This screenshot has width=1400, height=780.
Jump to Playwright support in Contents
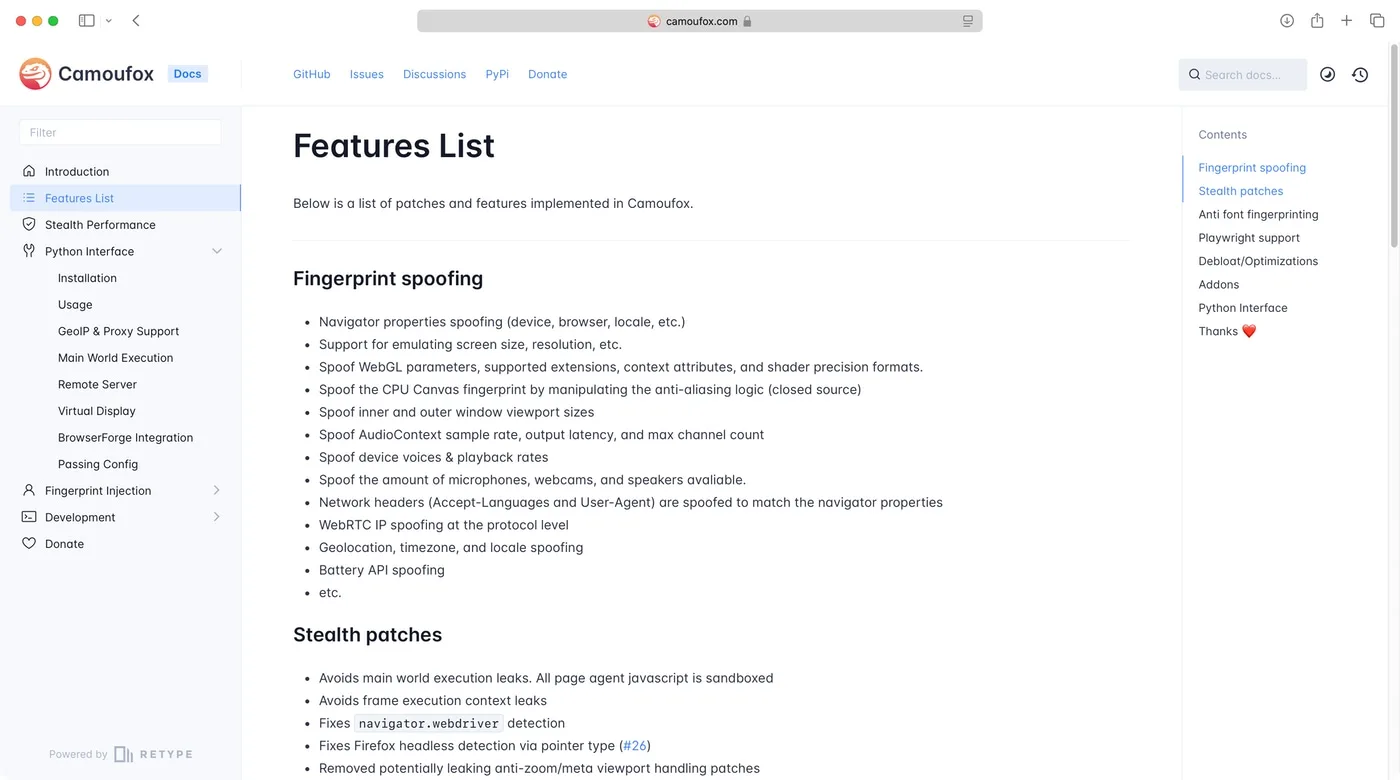(x=1249, y=238)
